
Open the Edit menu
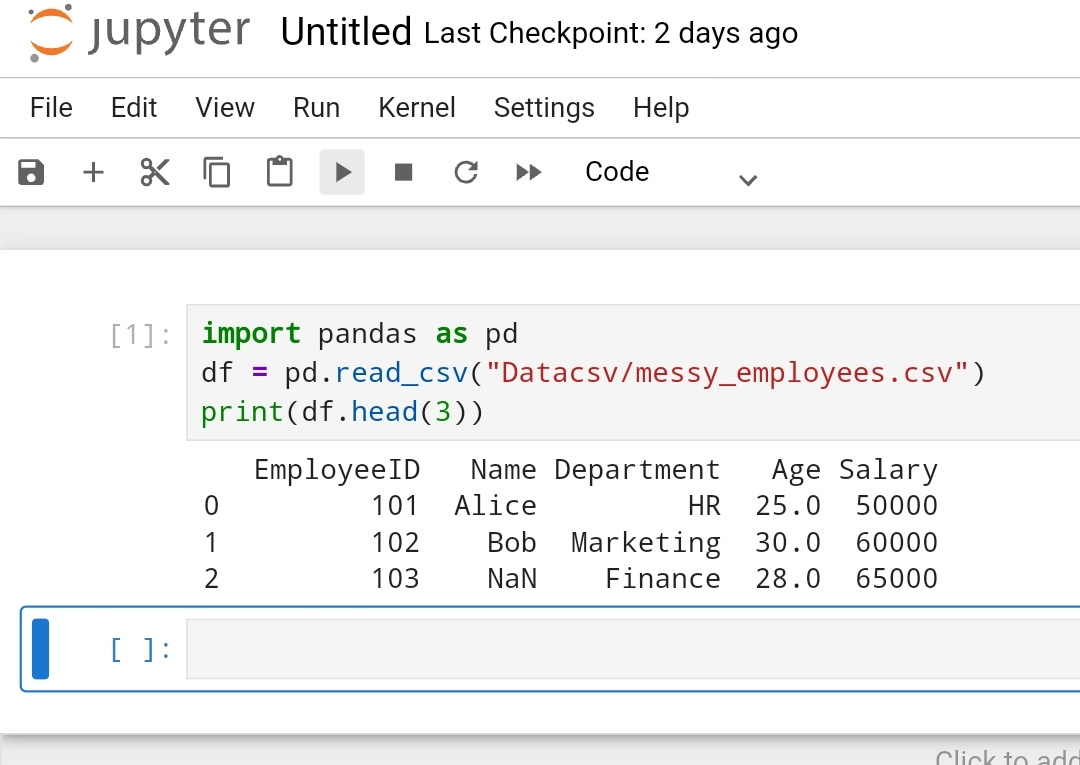[134, 108]
